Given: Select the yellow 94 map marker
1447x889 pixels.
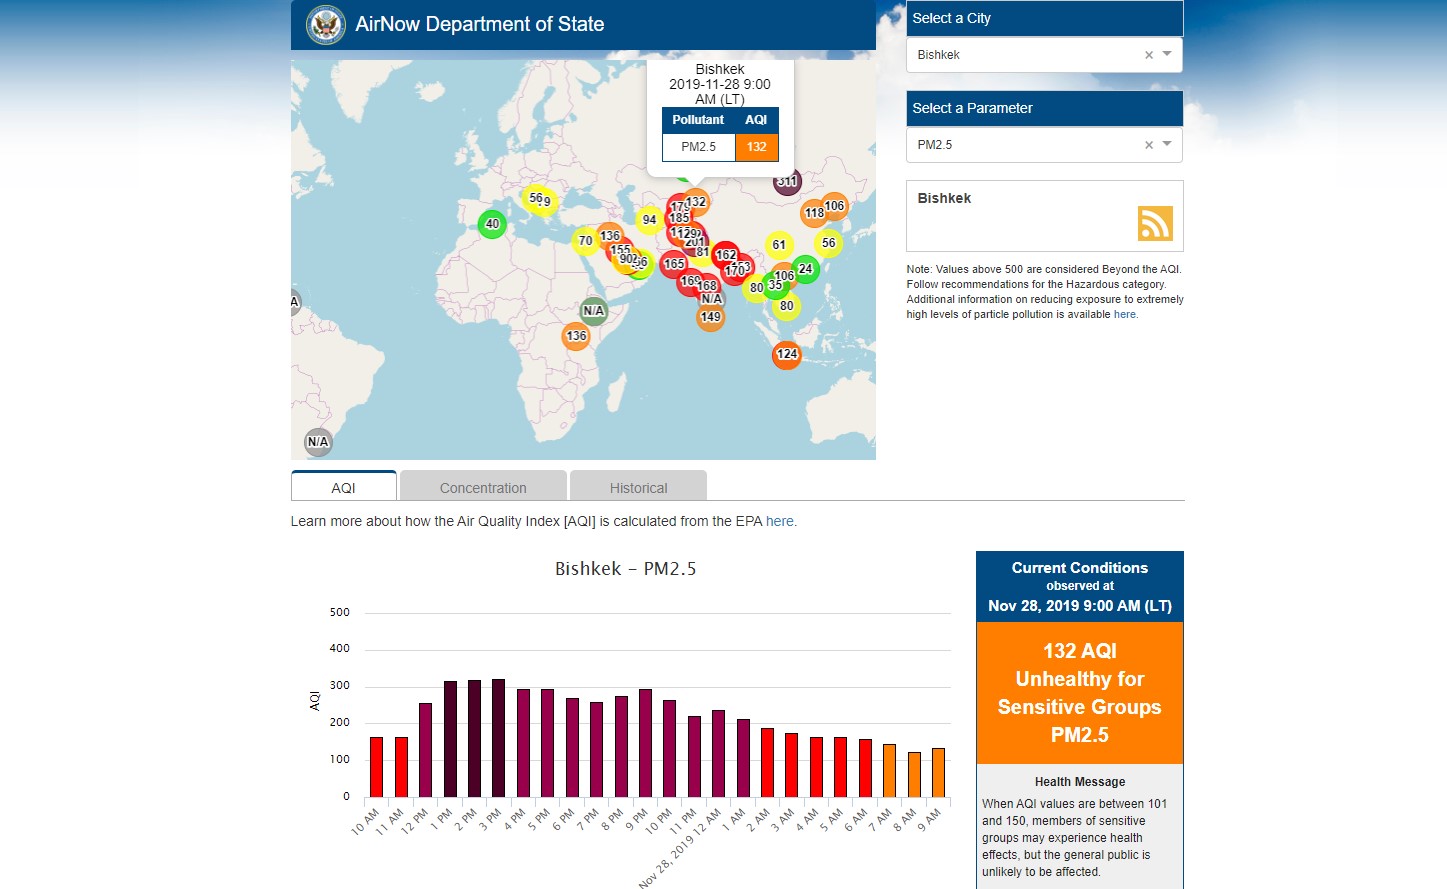Looking at the screenshot, I should [x=649, y=220].
